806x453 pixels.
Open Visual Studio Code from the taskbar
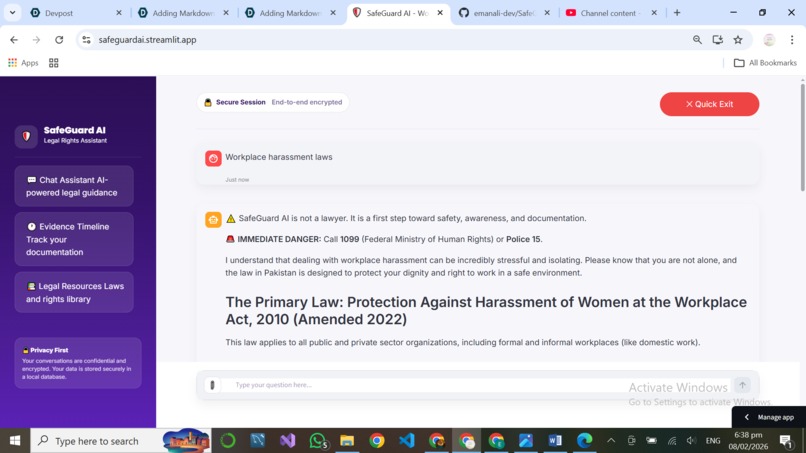click(x=407, y=441)
